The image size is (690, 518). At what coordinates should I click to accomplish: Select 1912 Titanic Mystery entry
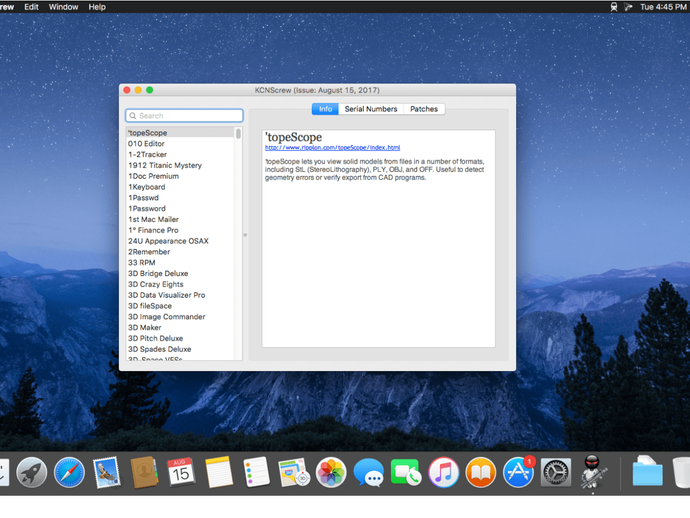[180, 165]
